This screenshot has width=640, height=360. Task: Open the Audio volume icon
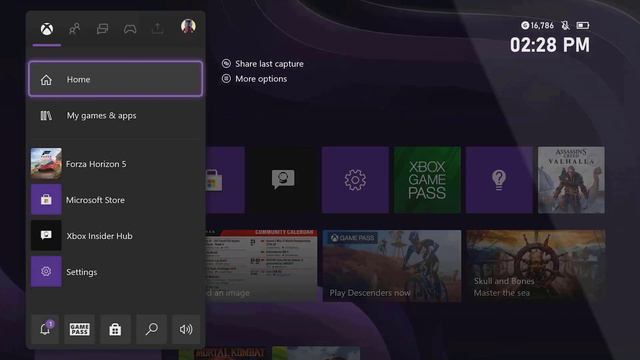[x=186, y=329]
